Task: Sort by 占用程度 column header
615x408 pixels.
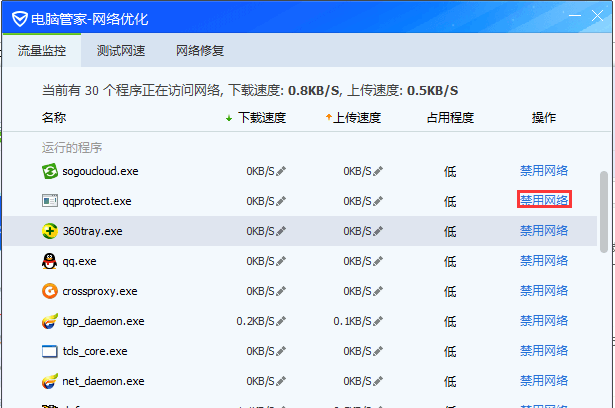Action: (x=450, y=117)
